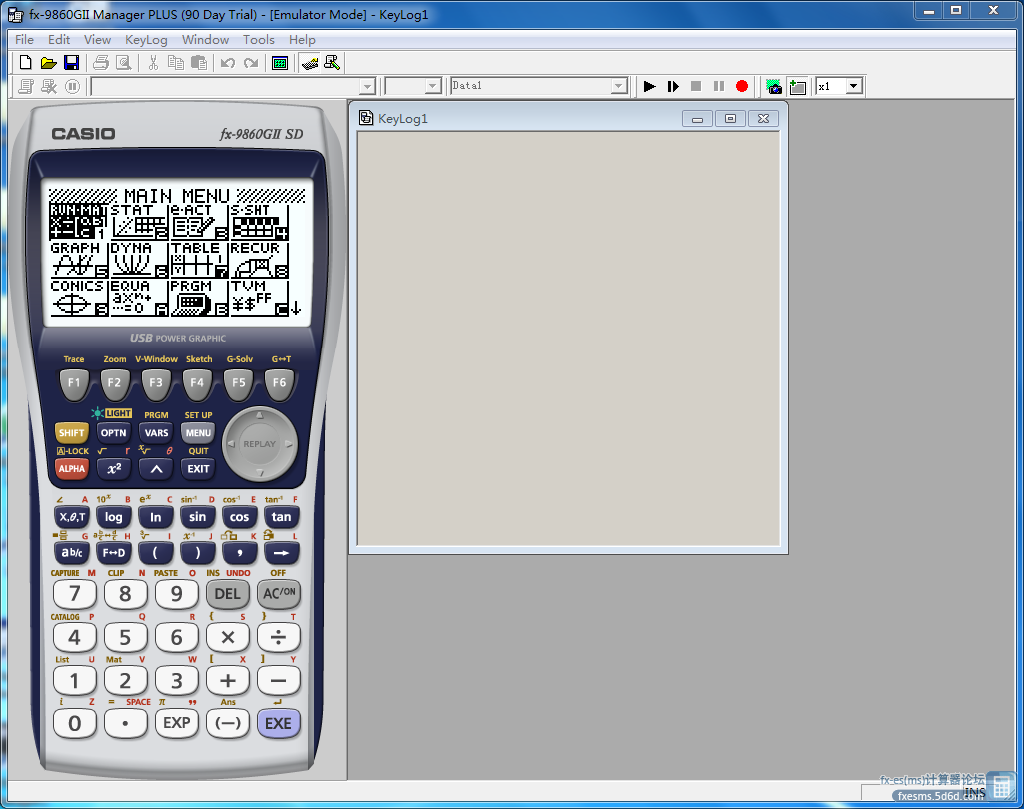This screenshot has height=809, width=1024.
Task: Click the red ALPHA key
Action: coord(71,468)
